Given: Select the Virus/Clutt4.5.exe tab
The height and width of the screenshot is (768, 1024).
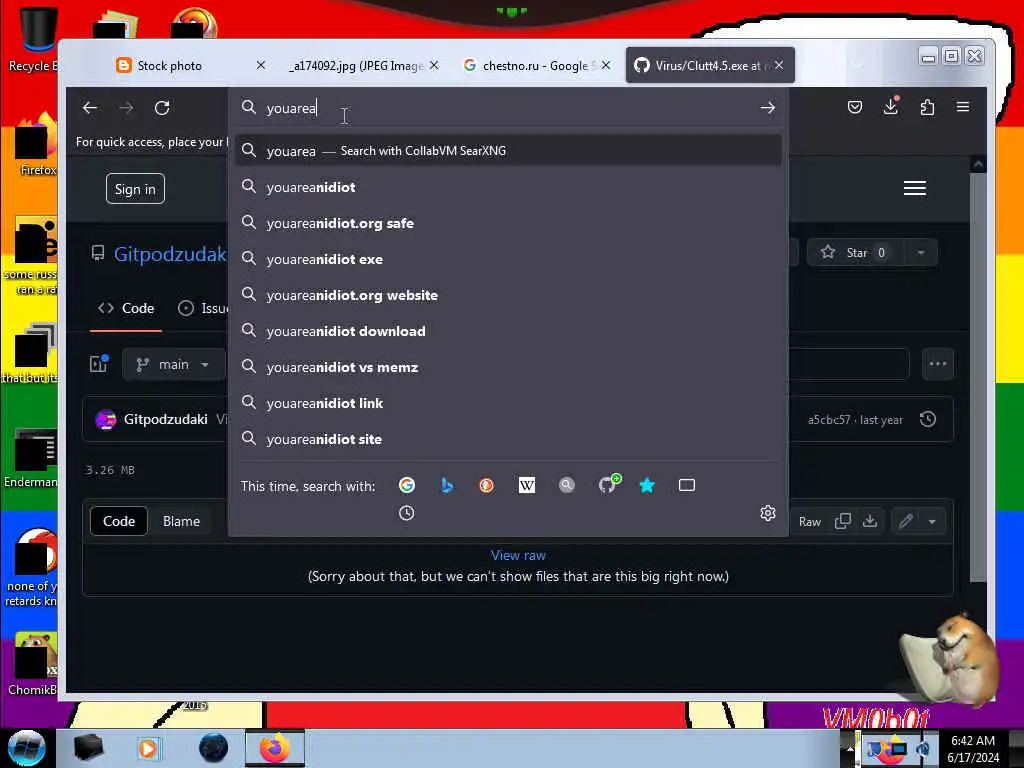Looking at the screenshot, I should pyautogui.click(x=711, y=65).
